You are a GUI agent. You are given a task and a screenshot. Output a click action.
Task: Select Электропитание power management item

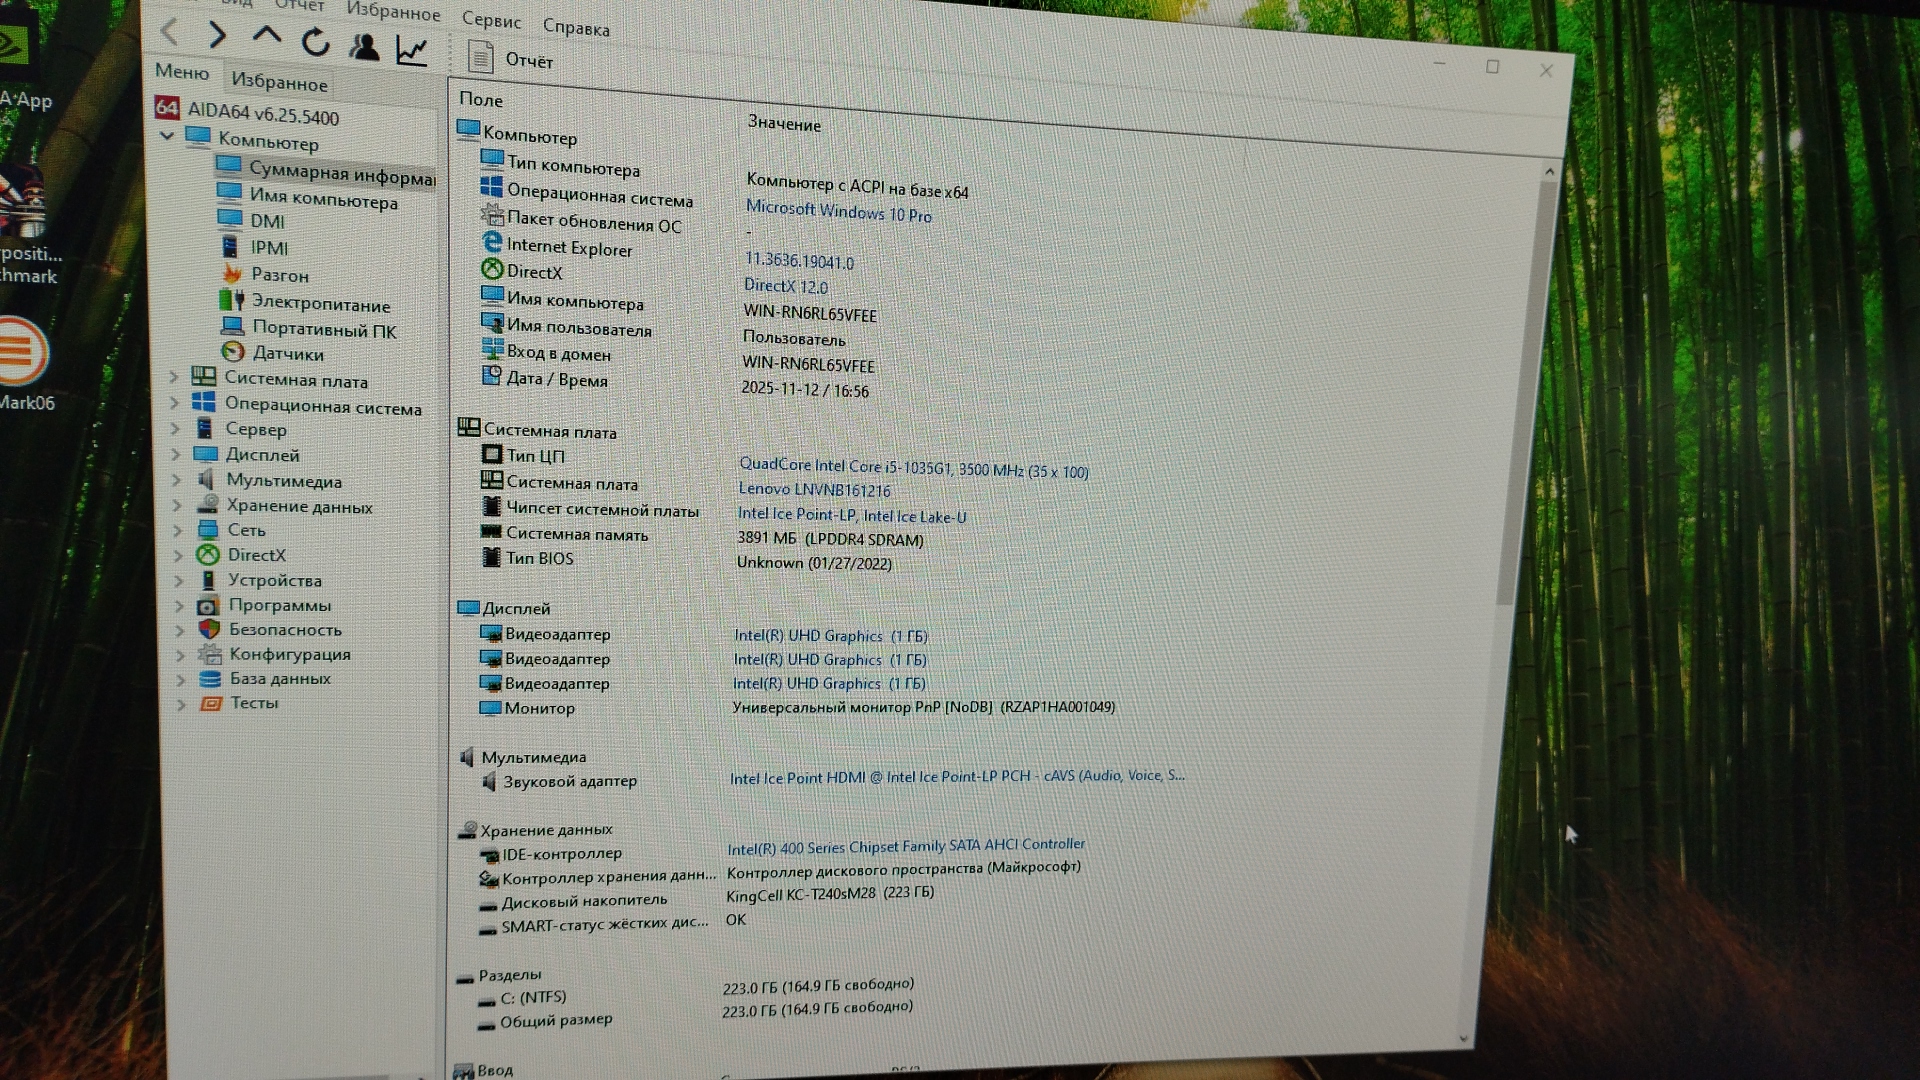[320, 304]
